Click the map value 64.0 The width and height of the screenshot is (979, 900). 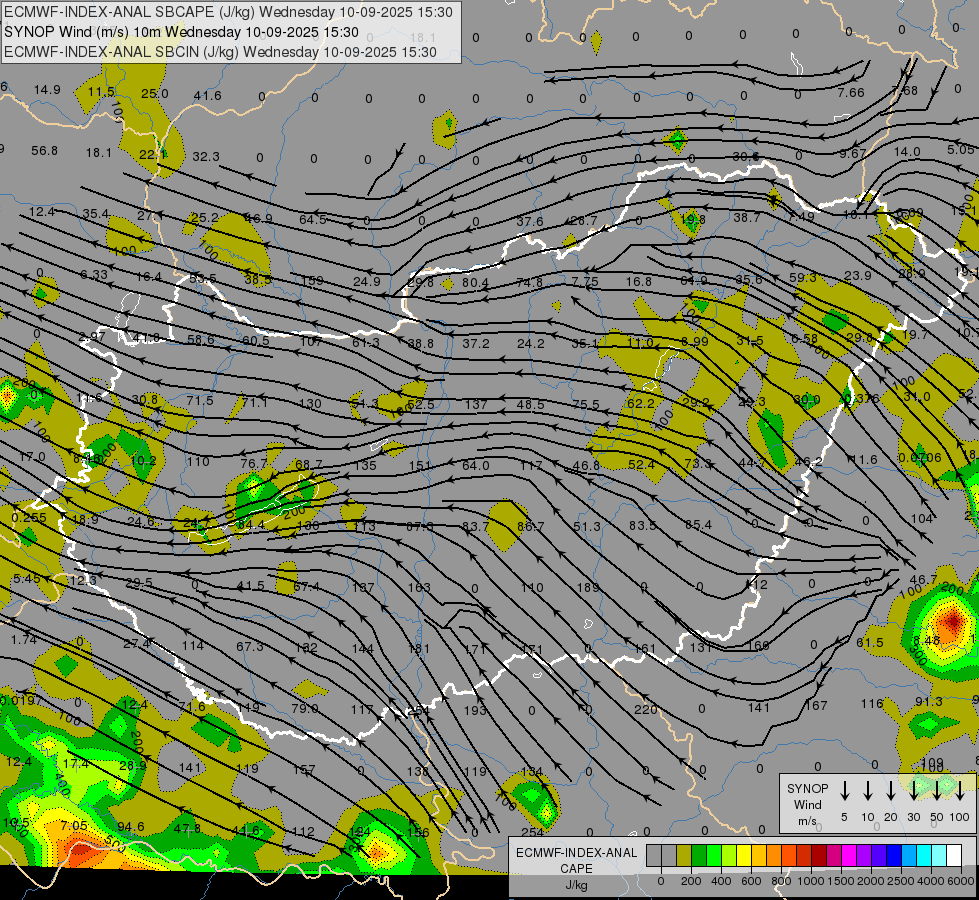tap(476, 465)
